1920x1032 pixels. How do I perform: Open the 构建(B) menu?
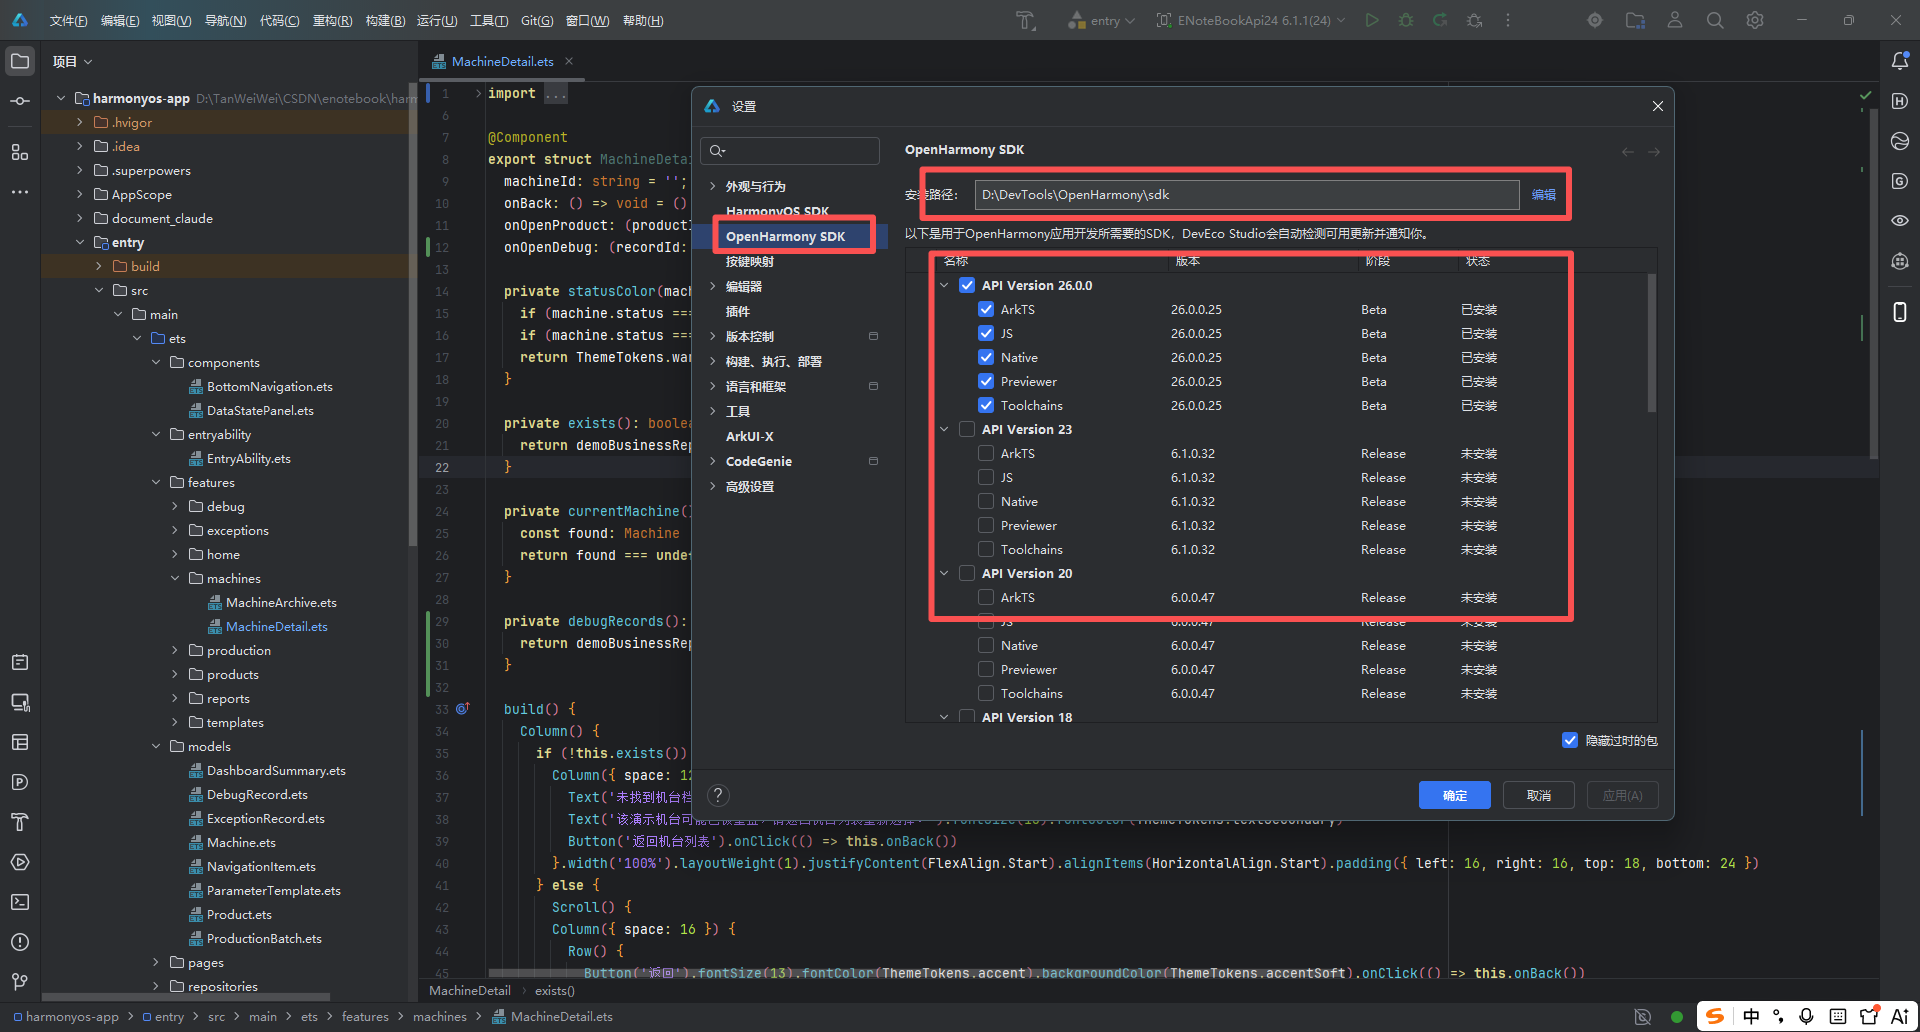pyautogui.click(x=385, y=20)
